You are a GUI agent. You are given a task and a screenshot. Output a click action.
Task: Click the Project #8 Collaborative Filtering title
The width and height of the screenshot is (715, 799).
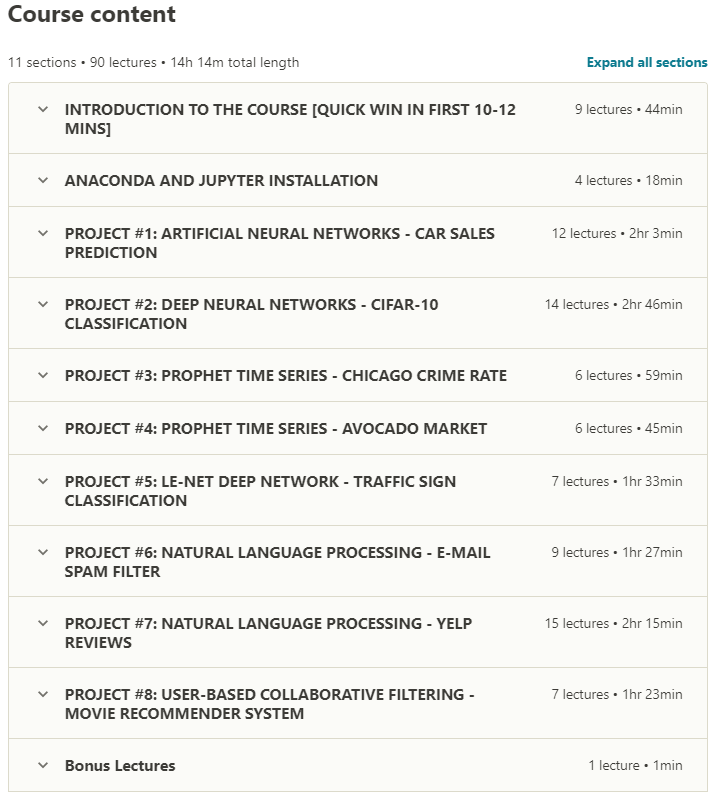coord(269,704)
